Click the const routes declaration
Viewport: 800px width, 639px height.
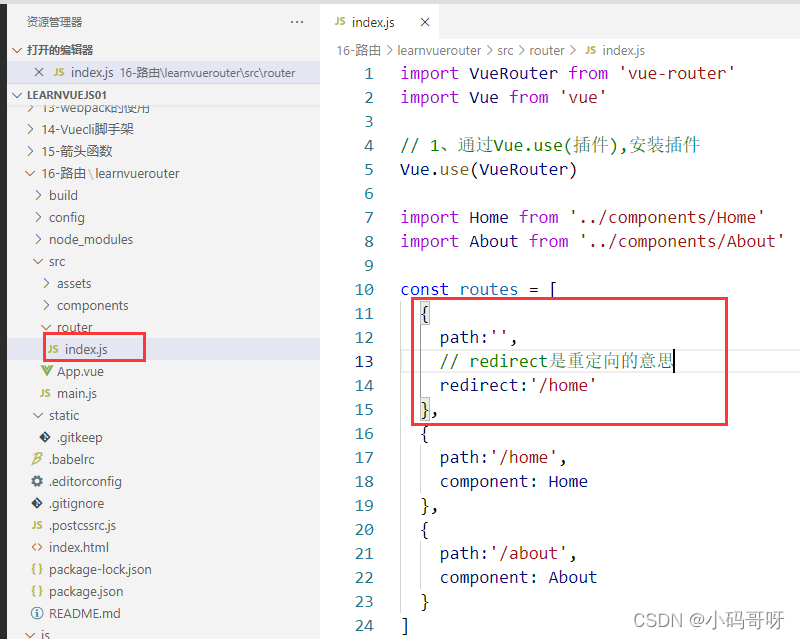(478, 289)
